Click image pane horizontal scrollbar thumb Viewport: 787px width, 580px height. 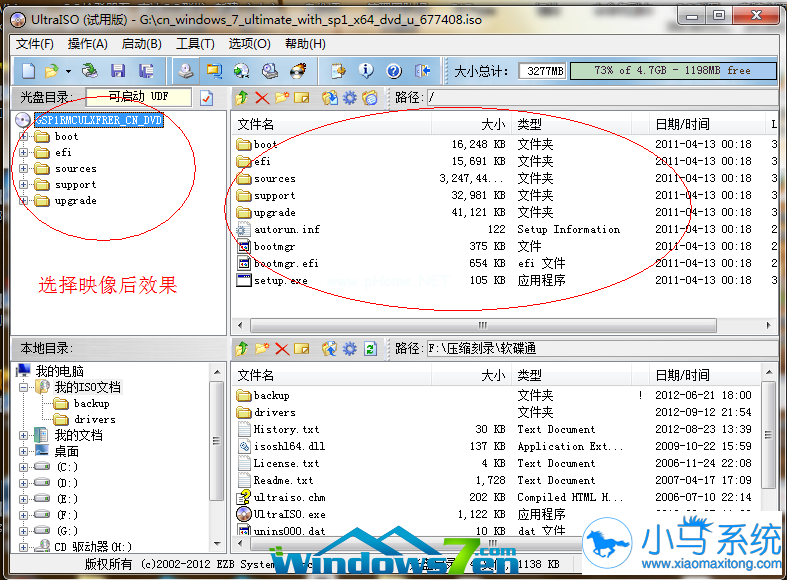click(483, 325)
